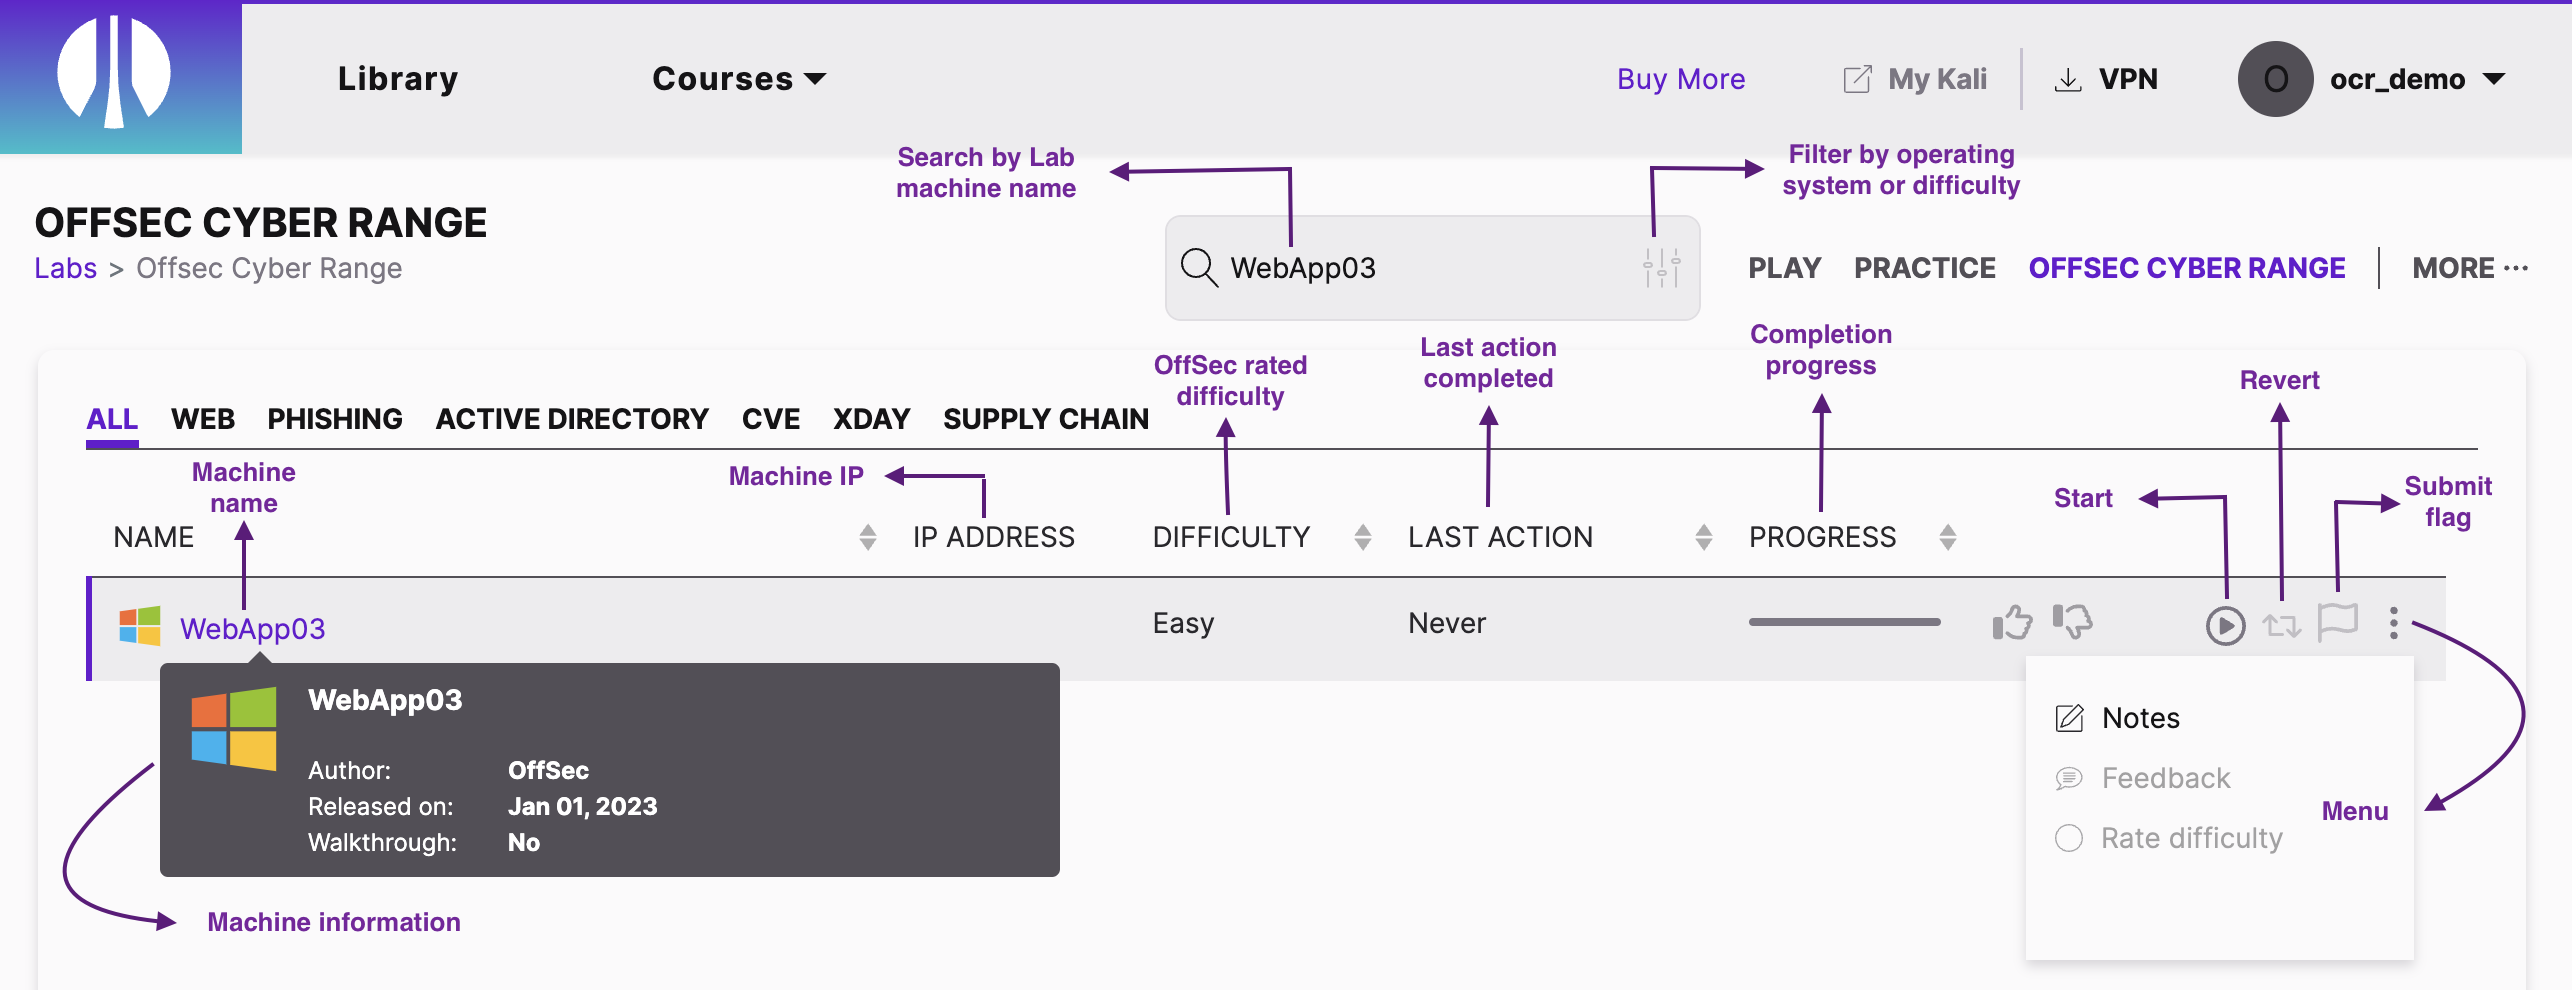Image resolution: width=2572 pixels, height=990 pixels.
Task: Go to Labs via the breadcrumb
Action: click(x=66, y=268)
